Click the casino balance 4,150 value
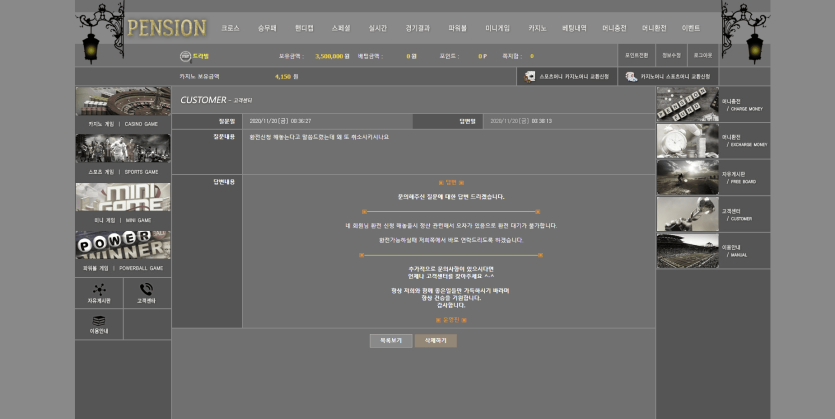Viewport: 835px width, 419px height. pos(283,77)
